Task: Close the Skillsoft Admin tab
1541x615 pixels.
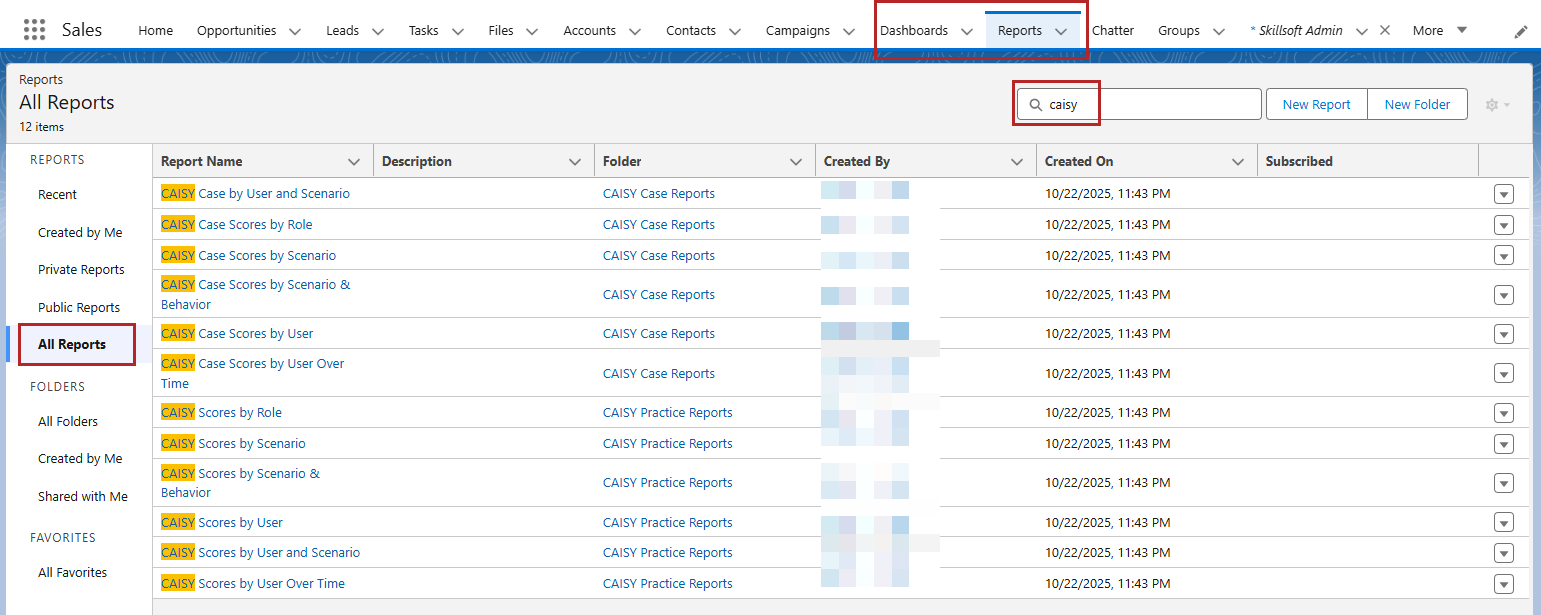Action: pyautogui.click(x=1385, y=30)
